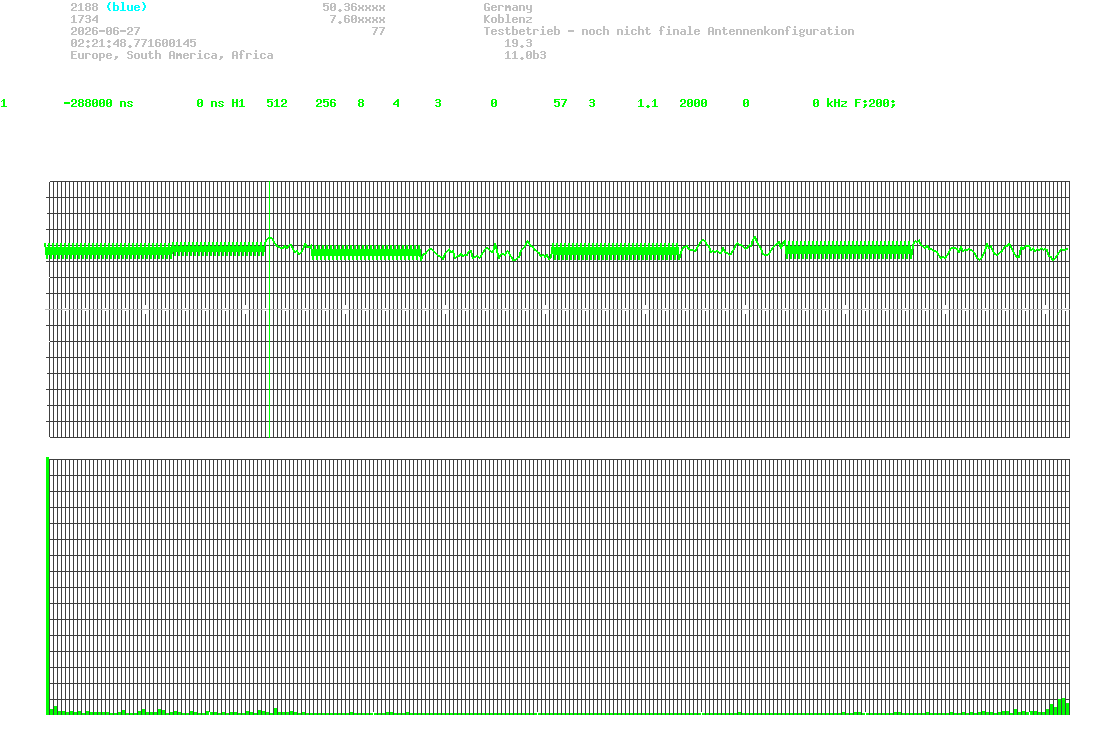
Task: Click the '1734' value
Action: (84, 19)
